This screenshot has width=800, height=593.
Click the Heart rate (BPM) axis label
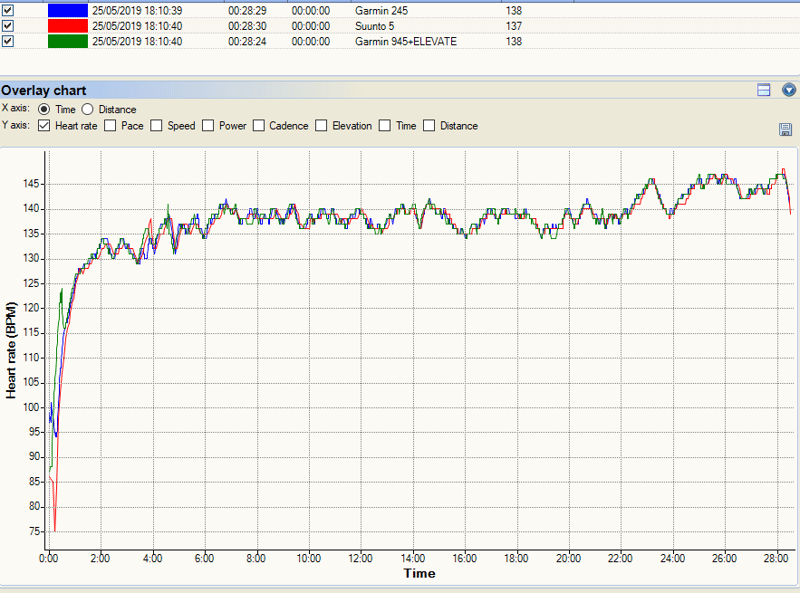[11, 350]
